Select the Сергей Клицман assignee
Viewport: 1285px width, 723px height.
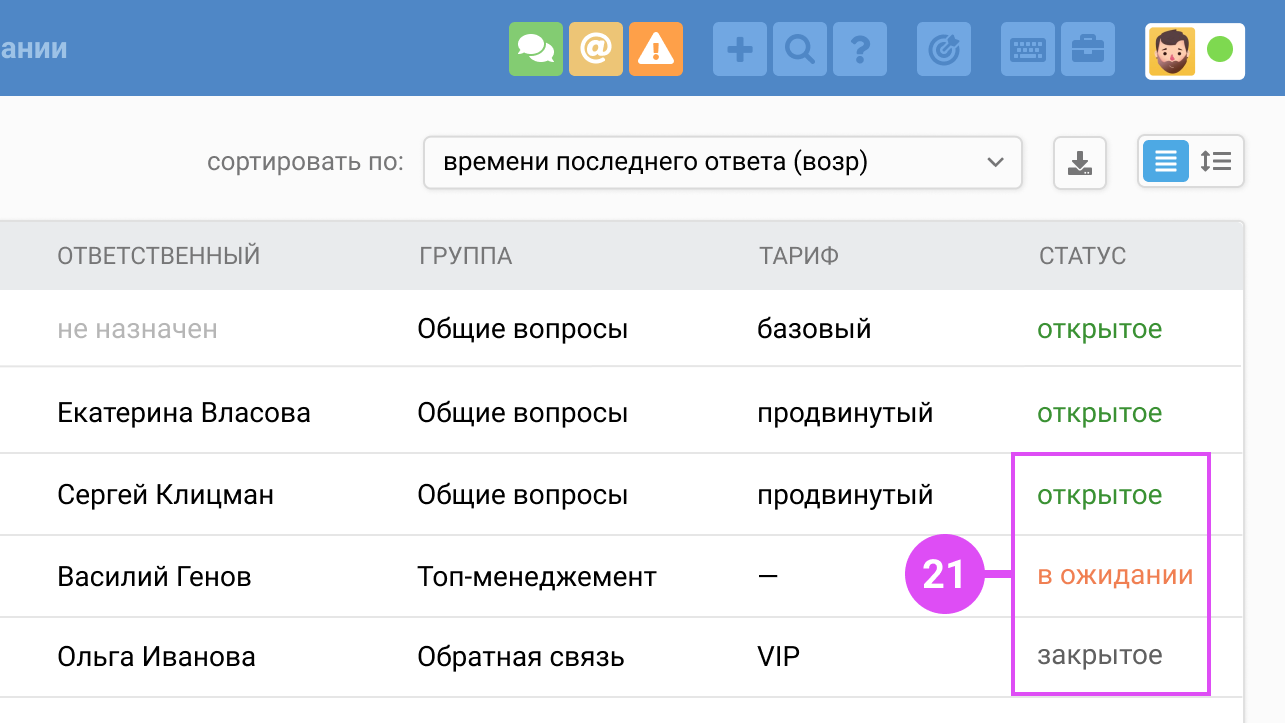point(166,495)
